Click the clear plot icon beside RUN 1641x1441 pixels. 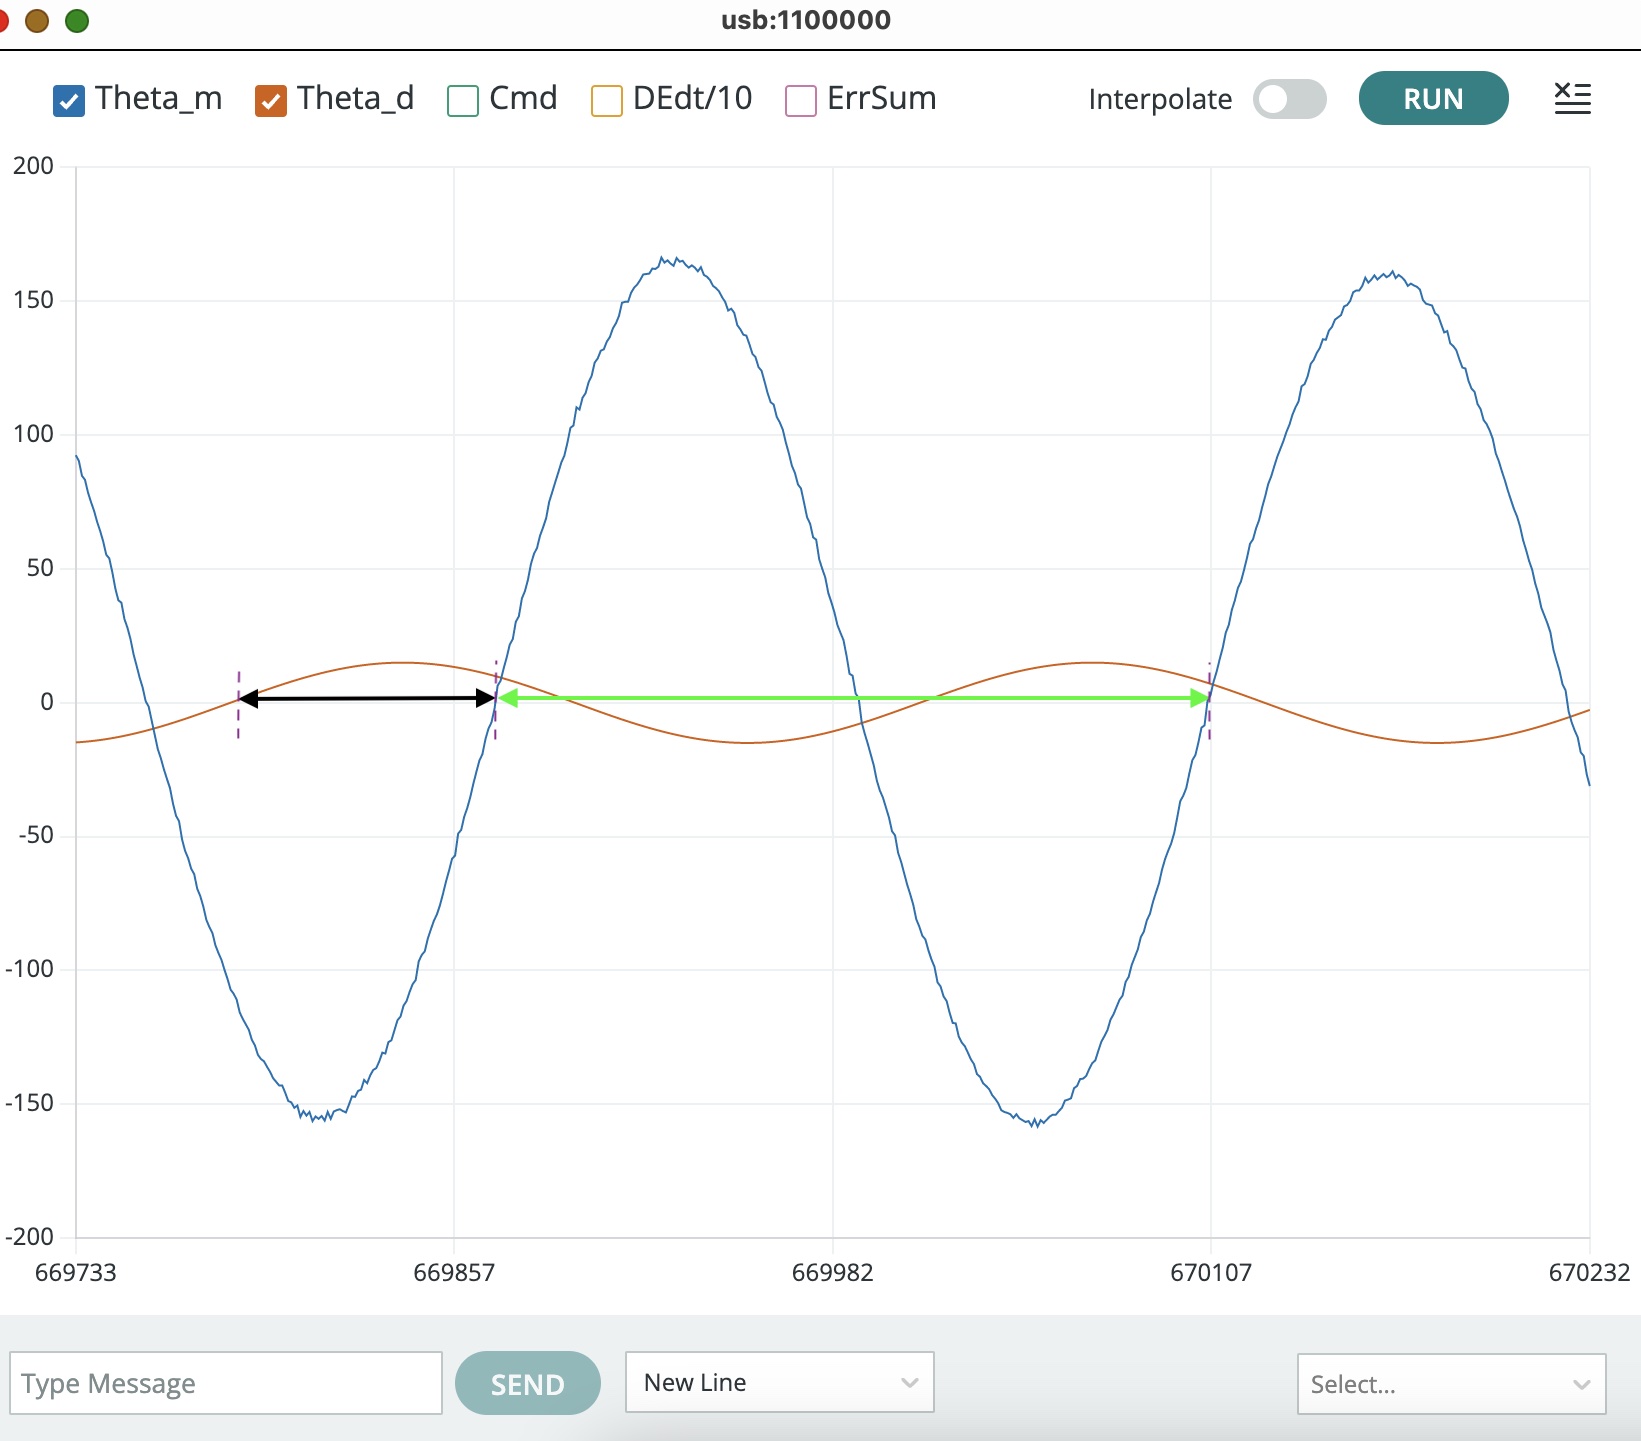tap(1572, 98)
